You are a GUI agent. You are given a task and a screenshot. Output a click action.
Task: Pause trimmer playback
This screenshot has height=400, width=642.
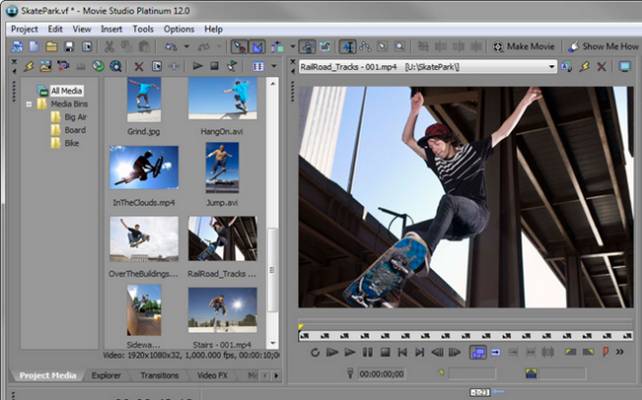(x=367, y=352)
